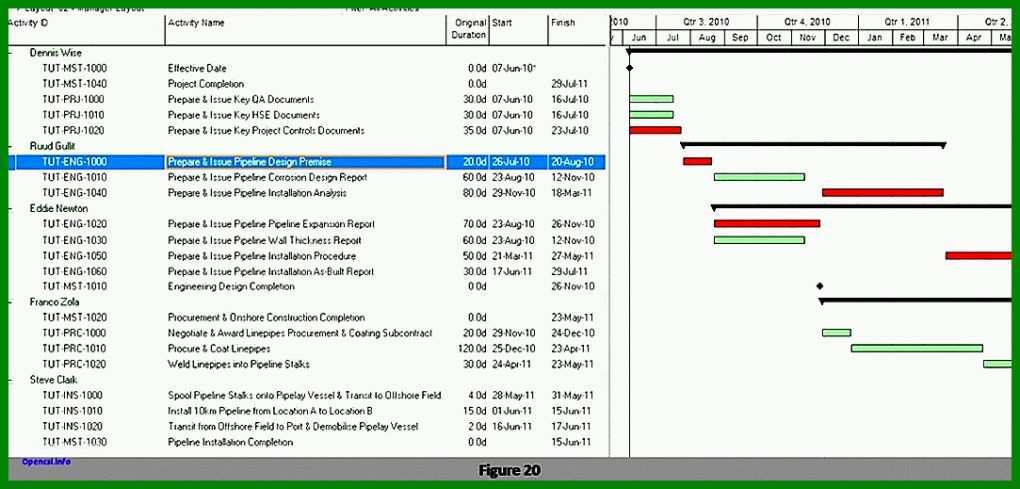1020x489 pixels.
Task: Click the green Gantt bar for TUT-PRJ-1000
Action: [651, 99]
